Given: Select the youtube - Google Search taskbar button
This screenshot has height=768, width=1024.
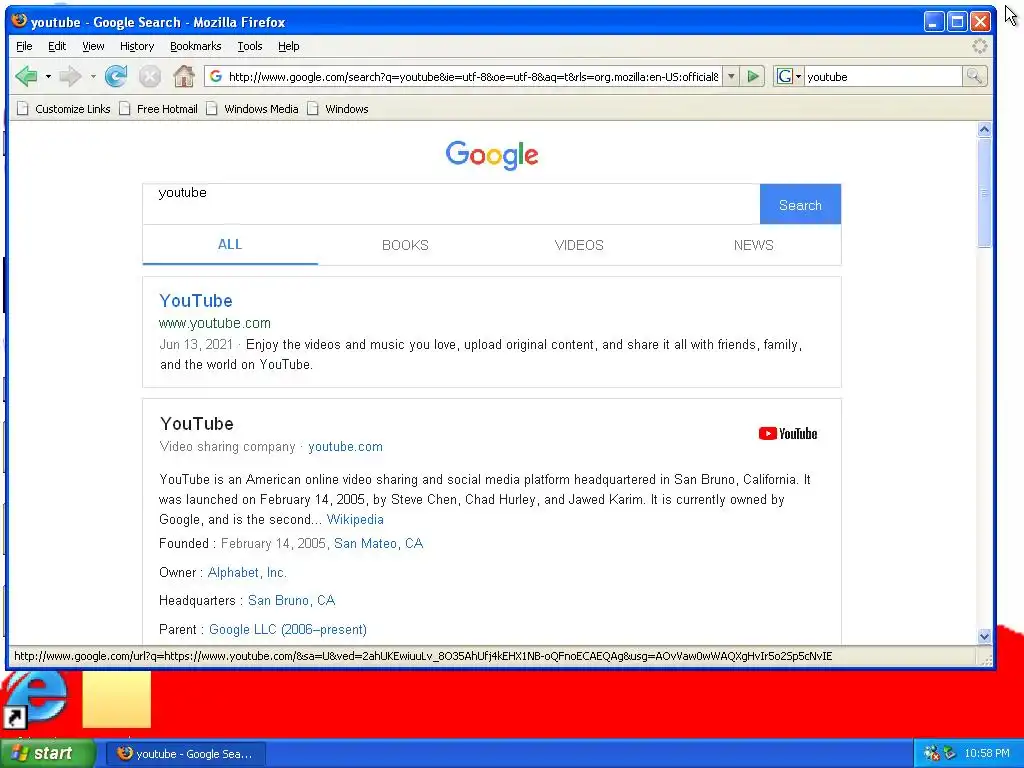Looking at the screenshot, I should (x=185, y=754).
